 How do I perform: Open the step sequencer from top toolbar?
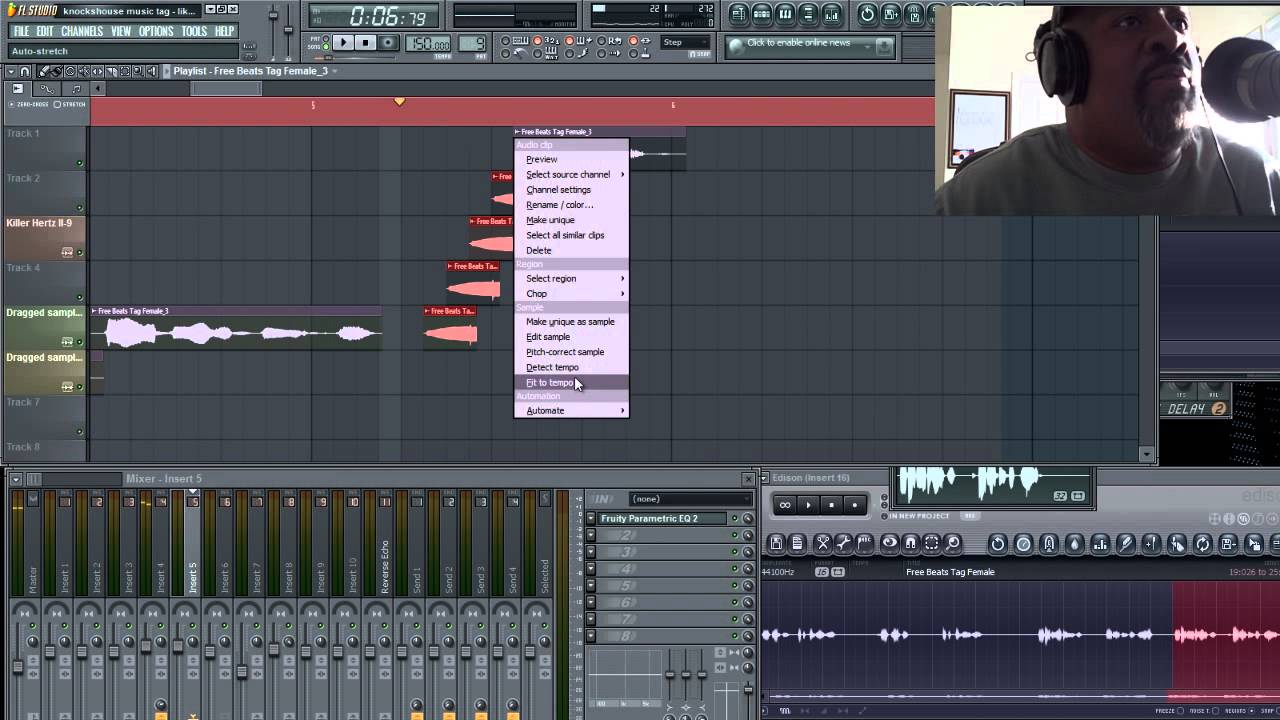pos(762,14)
